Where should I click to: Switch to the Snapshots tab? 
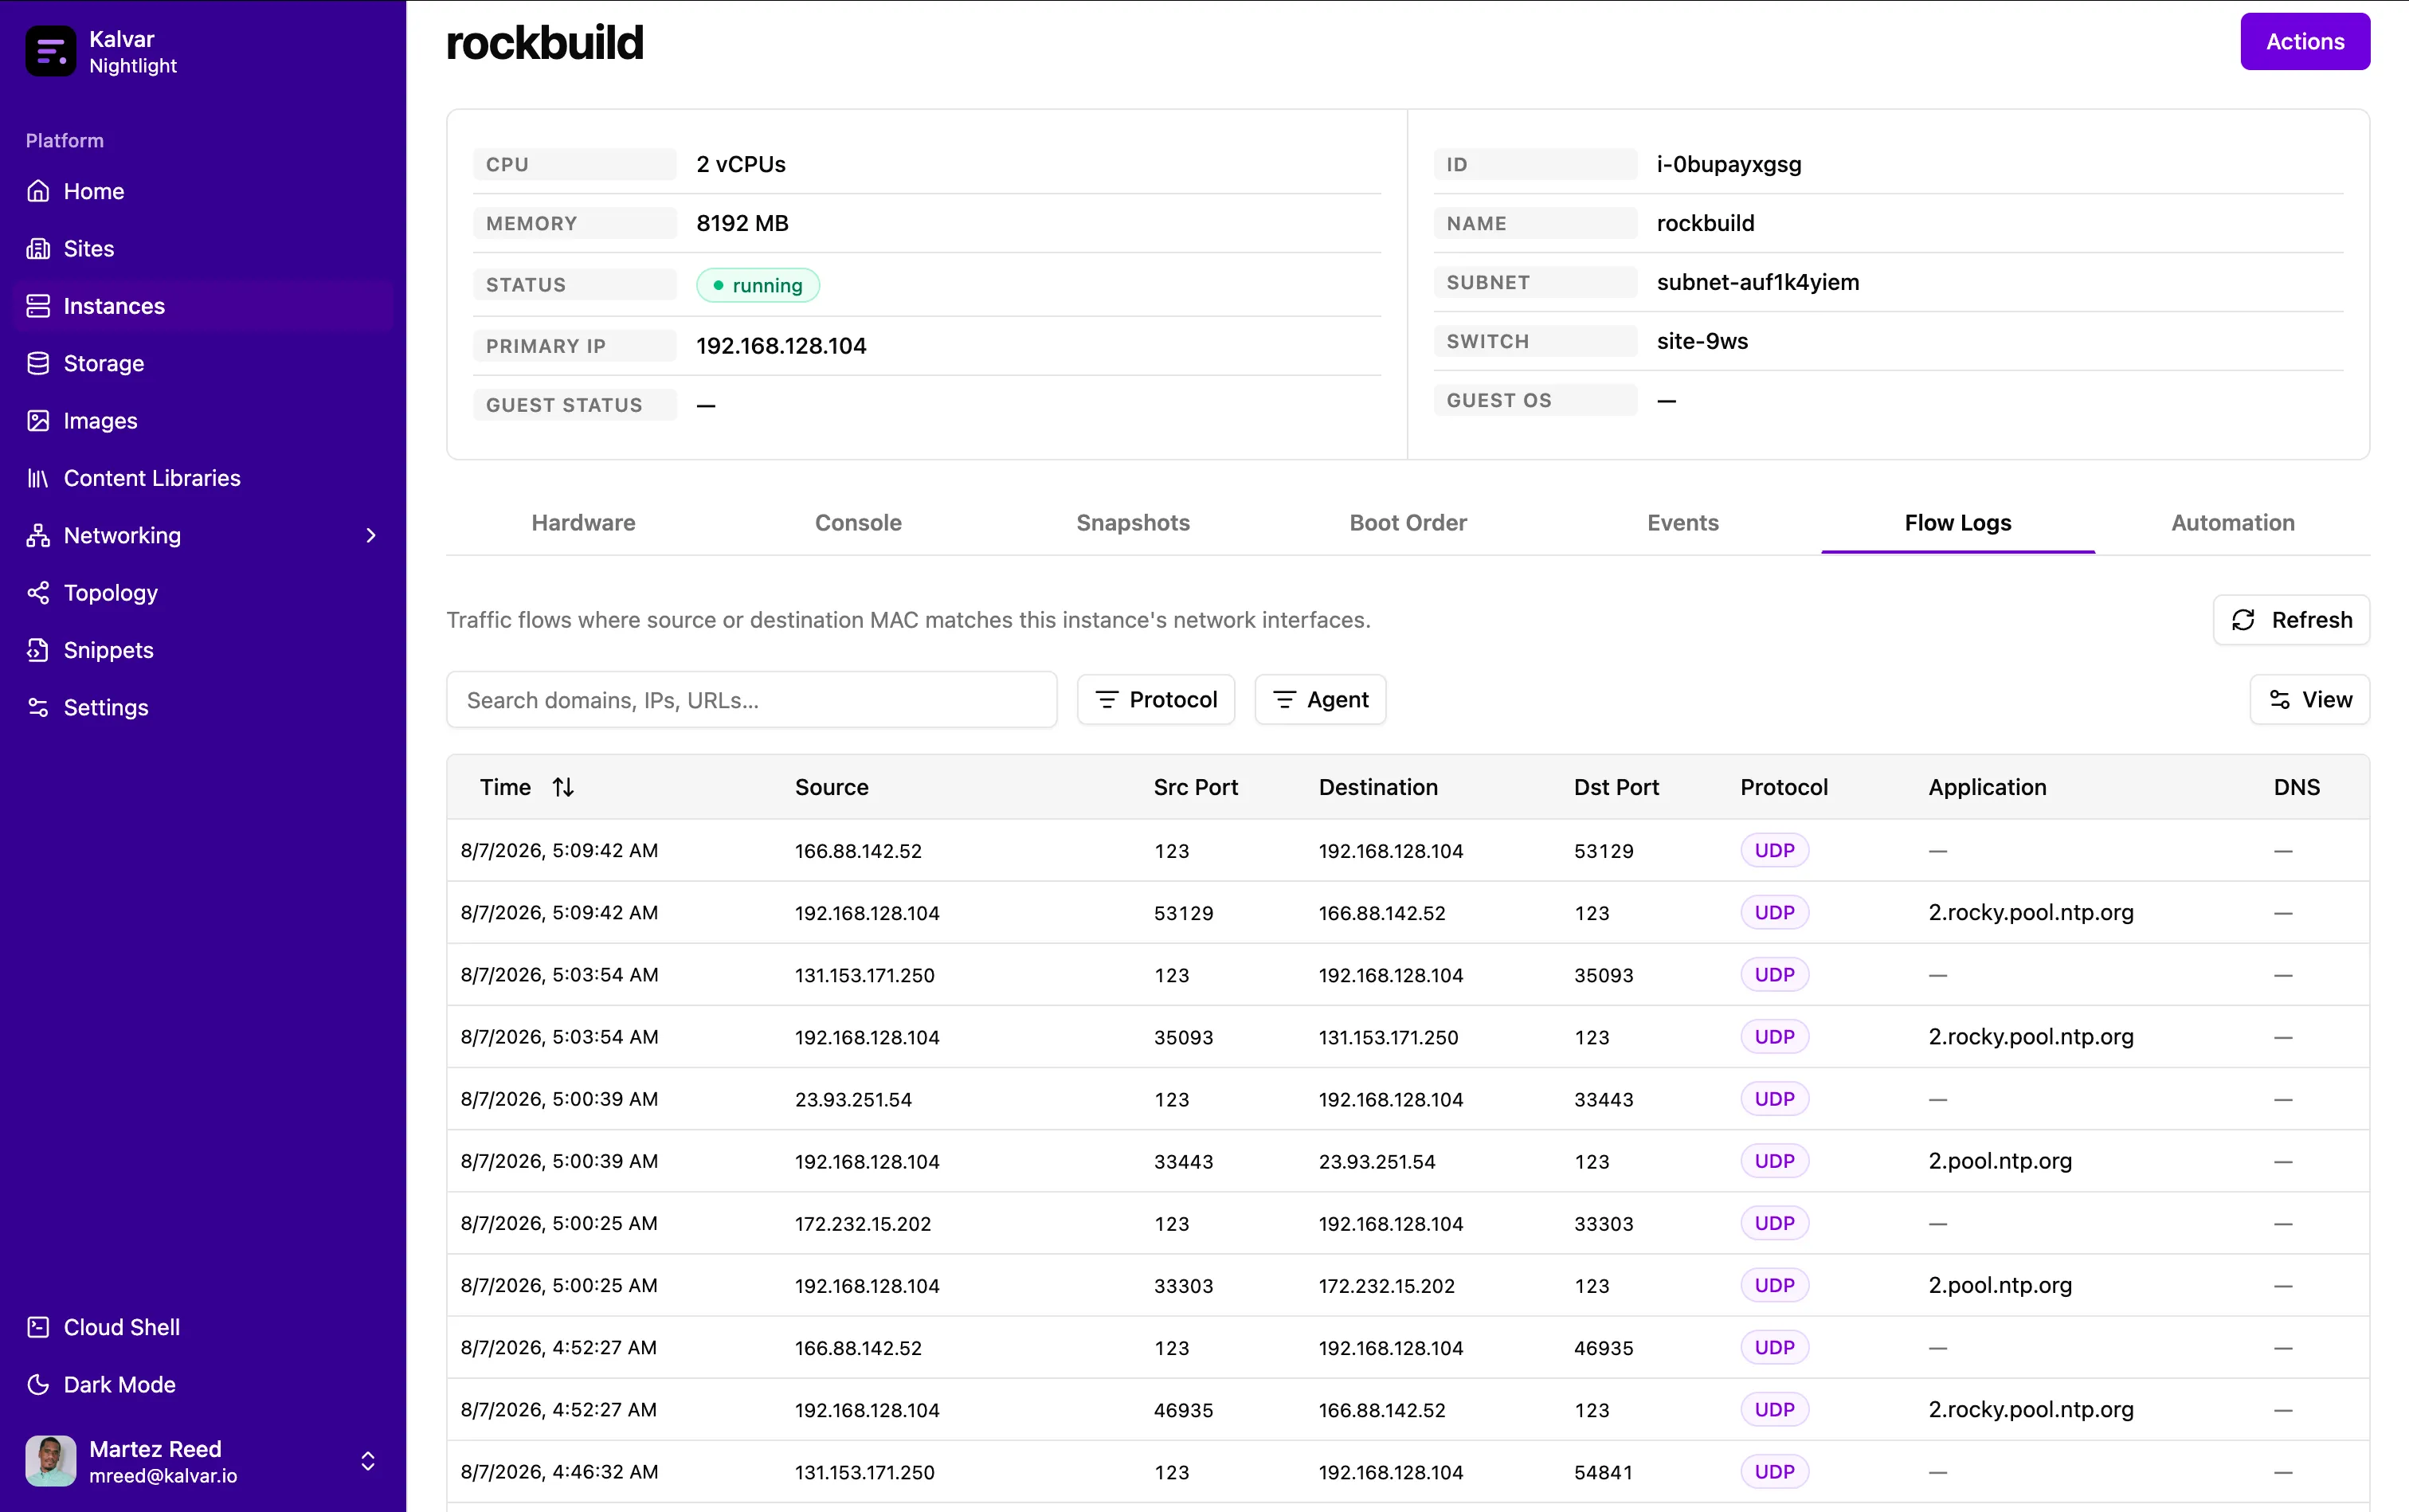coord(1133,523)
